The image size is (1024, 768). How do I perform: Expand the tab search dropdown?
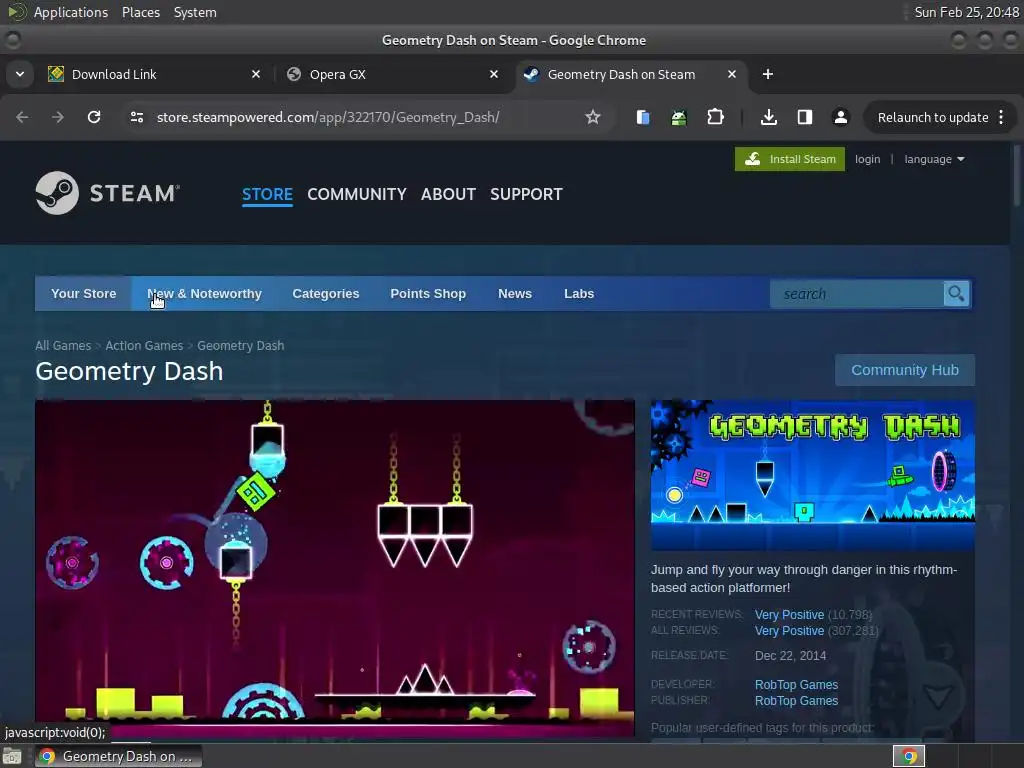point(20,74)
